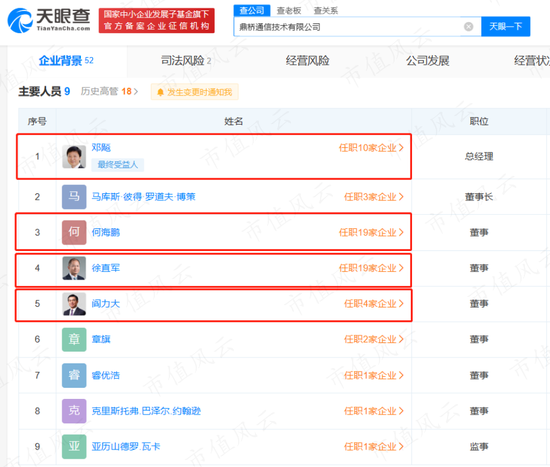Click 天眼一下 search button
This screenshot has height=467, width=550.
[505, 26]
